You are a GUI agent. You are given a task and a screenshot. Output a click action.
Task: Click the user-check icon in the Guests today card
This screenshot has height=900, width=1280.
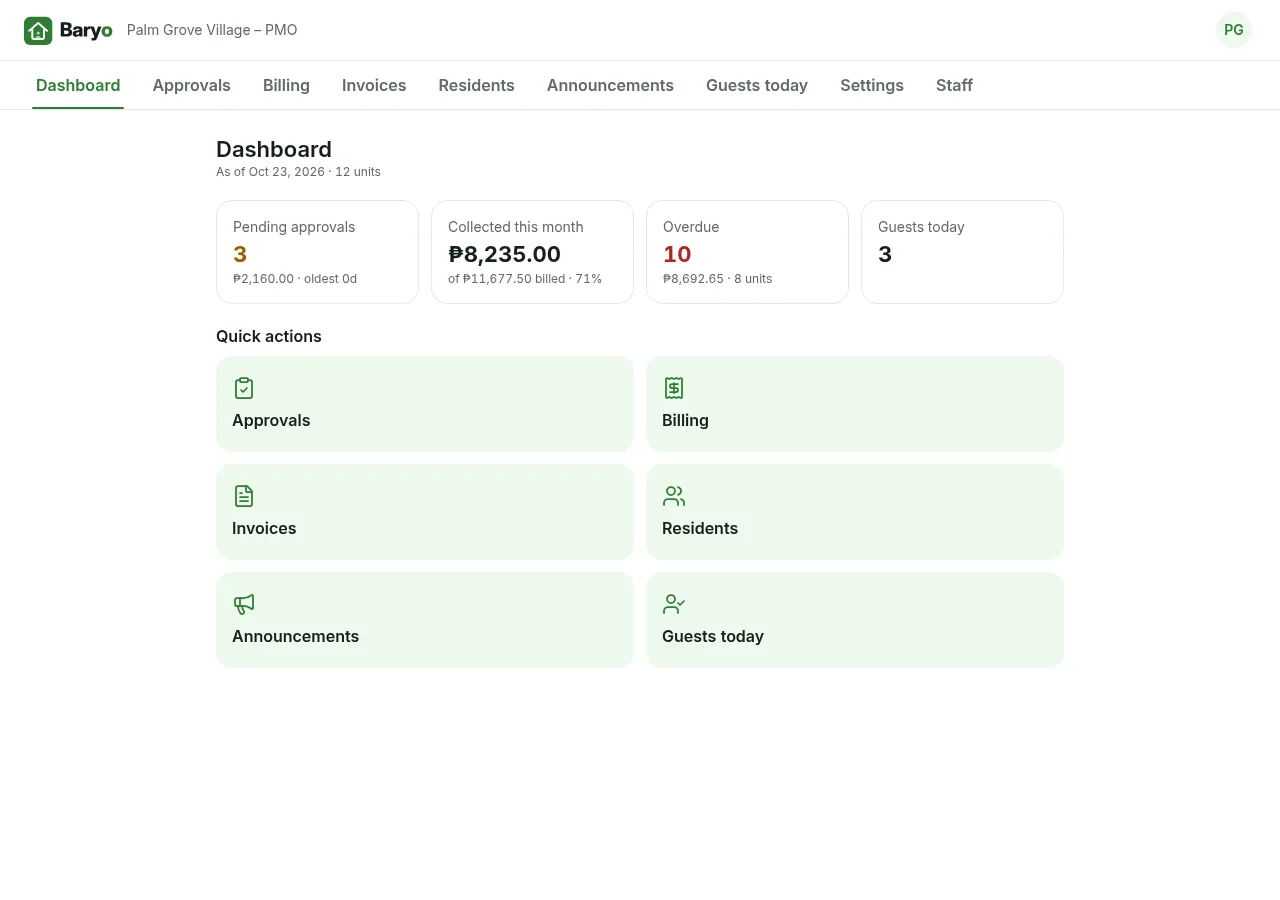674,604
